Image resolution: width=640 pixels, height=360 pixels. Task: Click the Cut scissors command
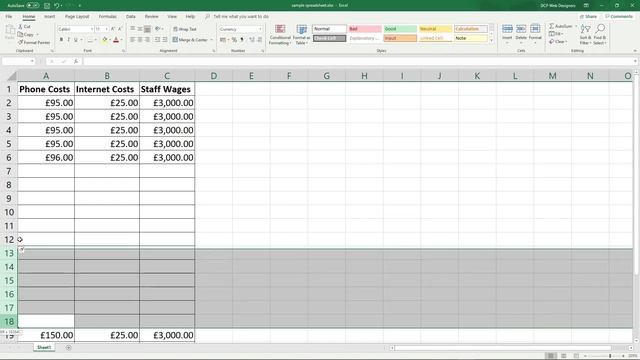[x=24, y=27]
